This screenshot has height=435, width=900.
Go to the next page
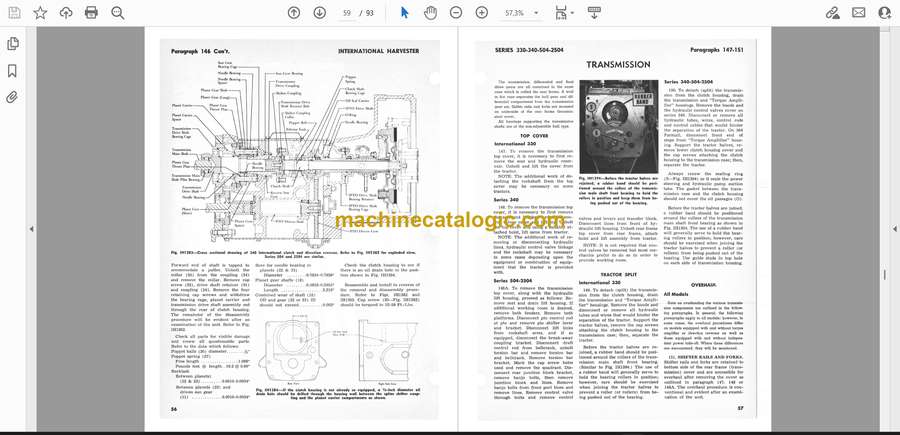click(x=320, y=13)
